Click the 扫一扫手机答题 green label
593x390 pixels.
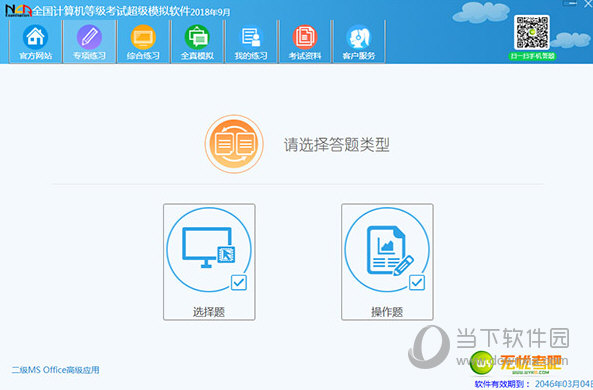pyautogui.click(x=532, y=56)
